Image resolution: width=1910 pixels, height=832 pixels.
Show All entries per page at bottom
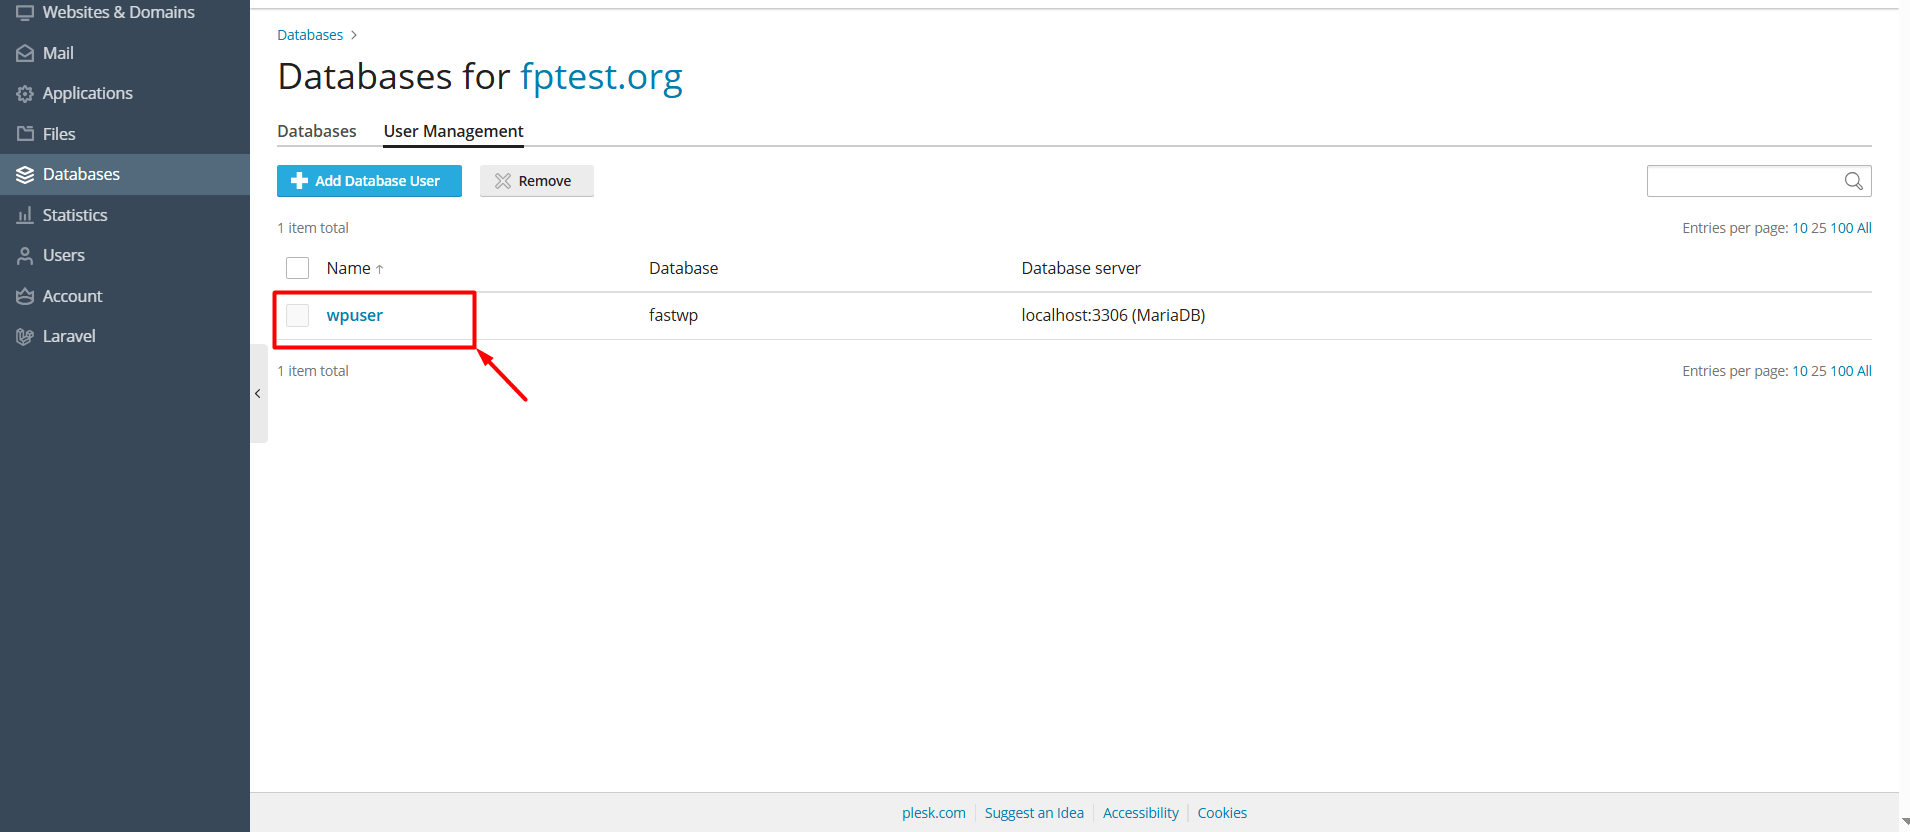1864,371
